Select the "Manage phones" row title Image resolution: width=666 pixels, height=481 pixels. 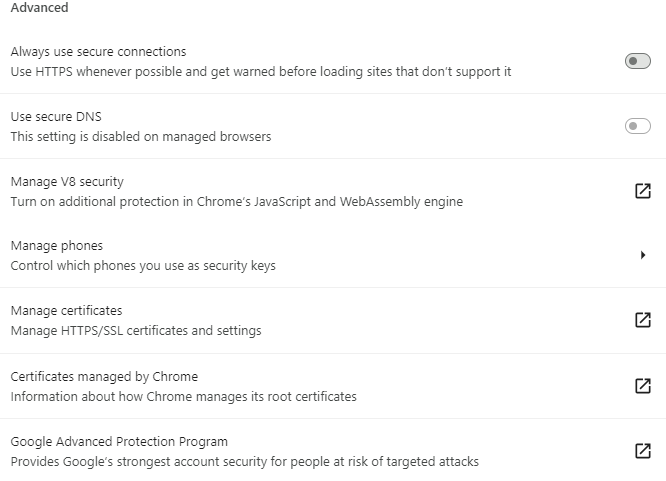tap(57, 245)
